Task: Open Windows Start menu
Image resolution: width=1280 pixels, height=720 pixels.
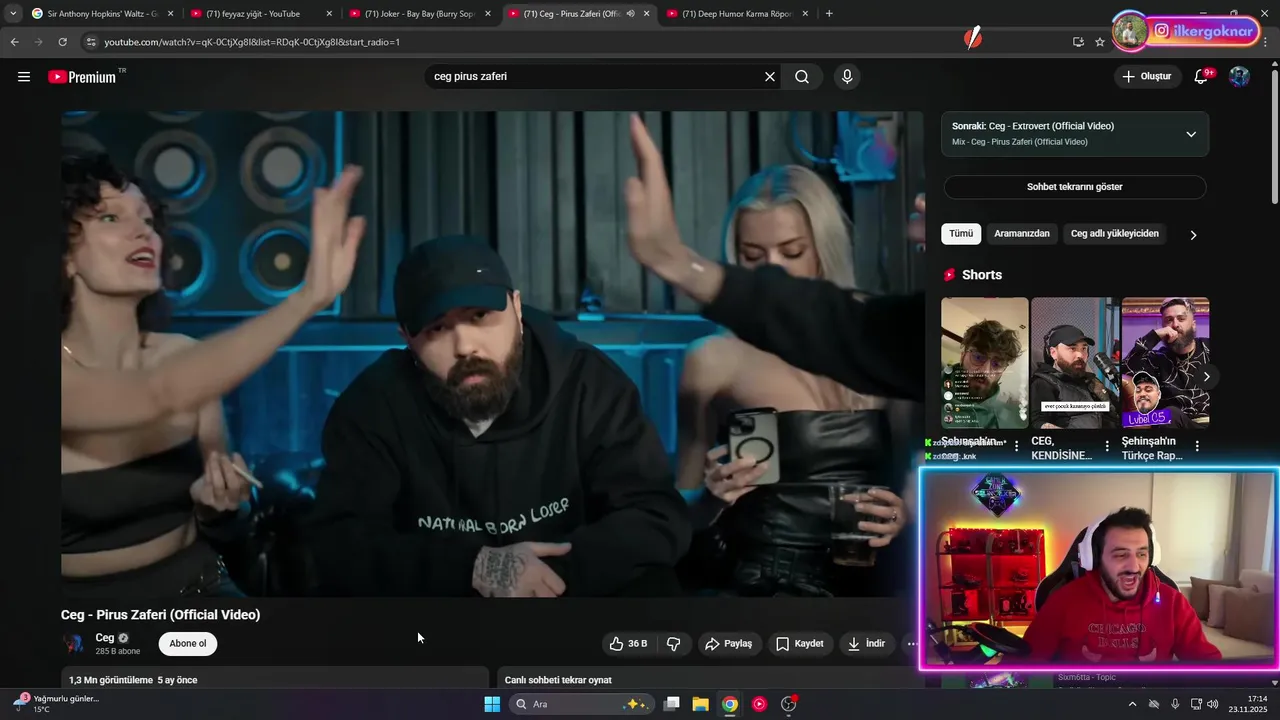Action: tap(492, 704)
